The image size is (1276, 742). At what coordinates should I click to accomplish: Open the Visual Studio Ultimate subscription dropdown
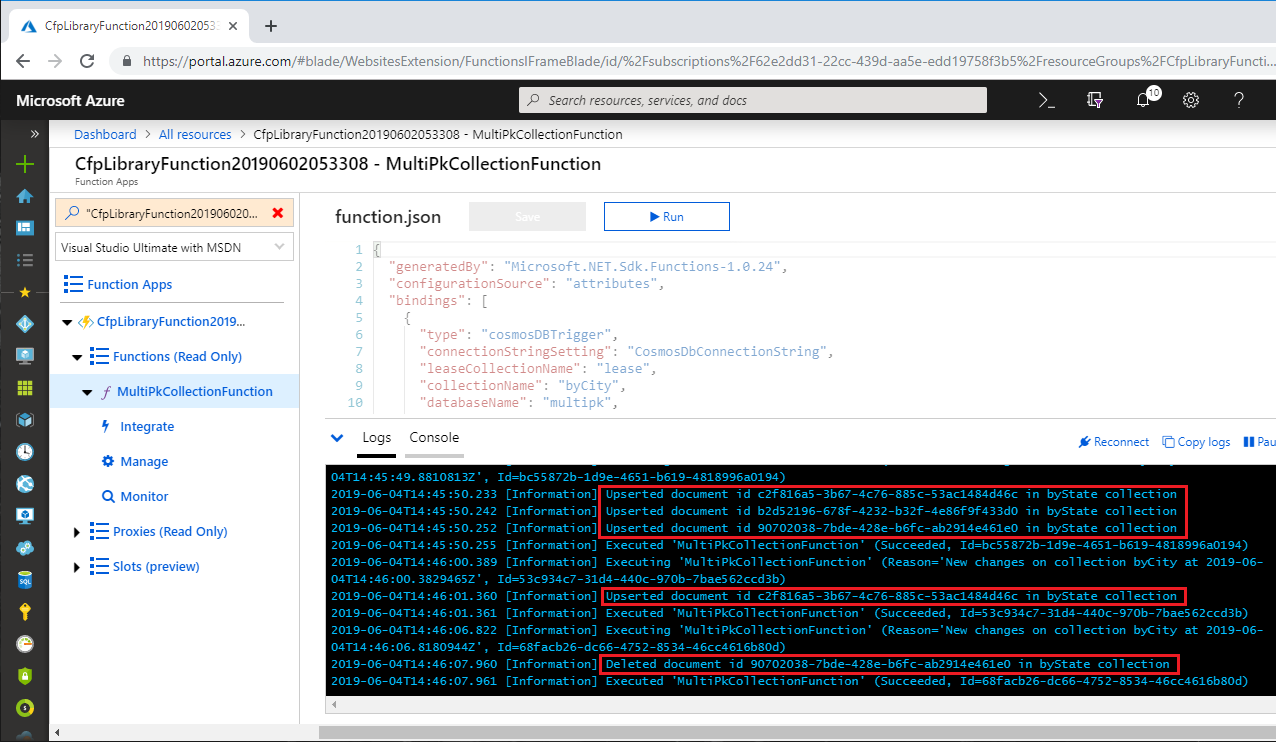tap(173, 247)
